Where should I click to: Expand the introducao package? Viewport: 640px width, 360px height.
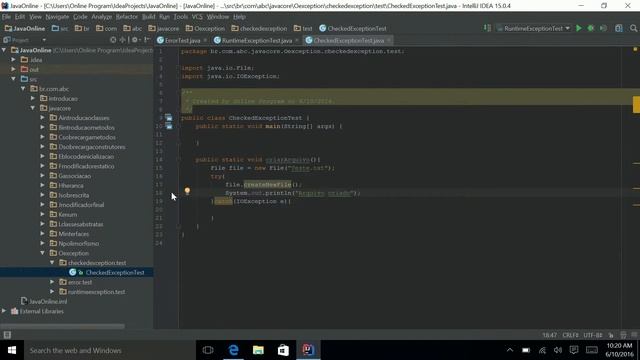[33, 98]
